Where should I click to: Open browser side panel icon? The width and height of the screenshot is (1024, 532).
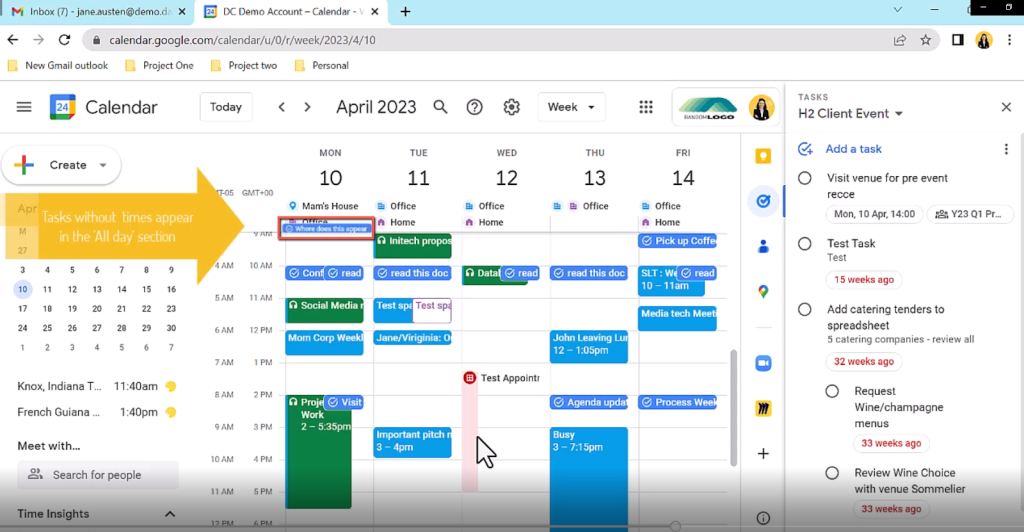pyautogui.click(x=957, y=40)
